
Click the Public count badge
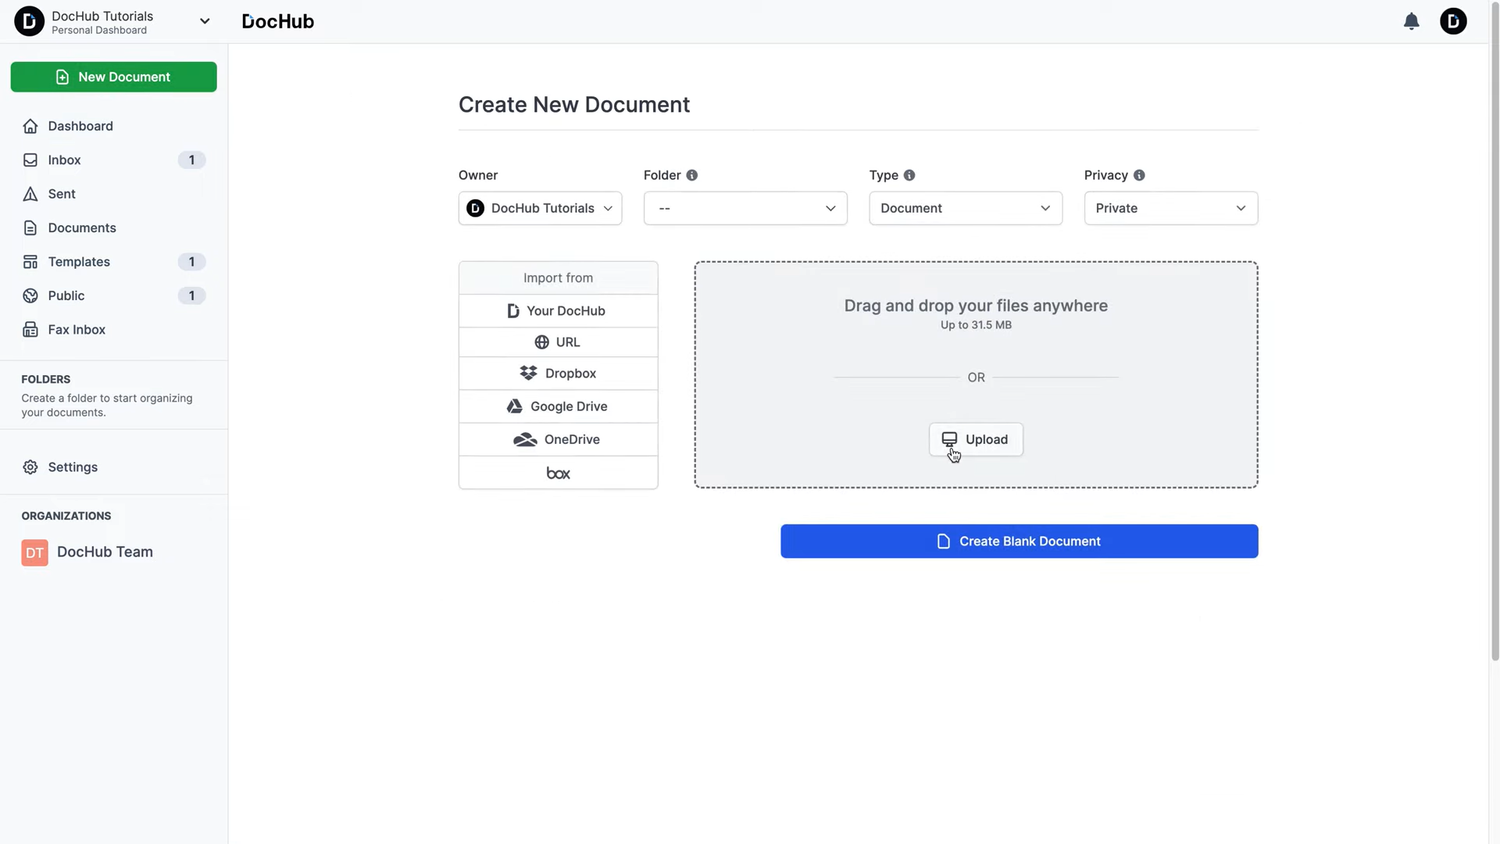192,296
